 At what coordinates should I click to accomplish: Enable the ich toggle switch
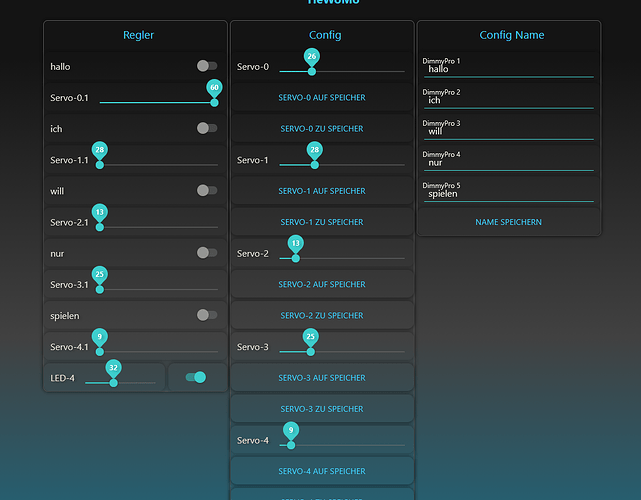[x=206, y=128]
